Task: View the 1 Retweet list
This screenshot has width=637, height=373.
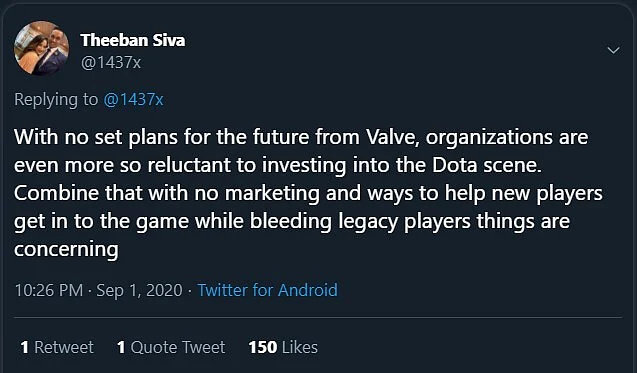Action: 57,347
